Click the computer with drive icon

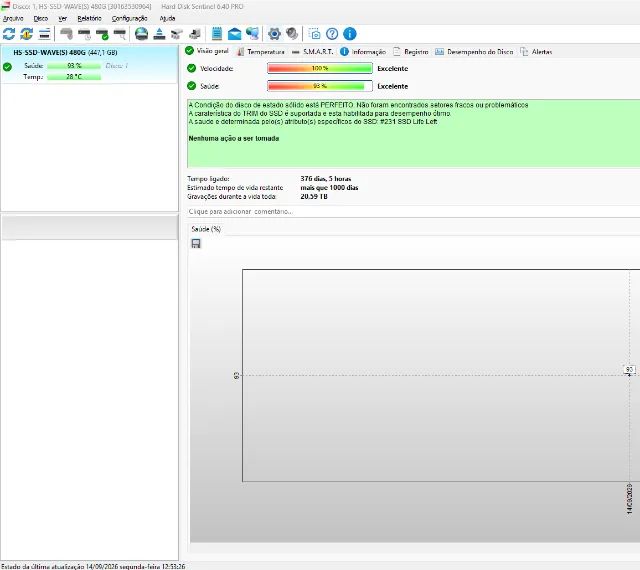tap(195, 34)
